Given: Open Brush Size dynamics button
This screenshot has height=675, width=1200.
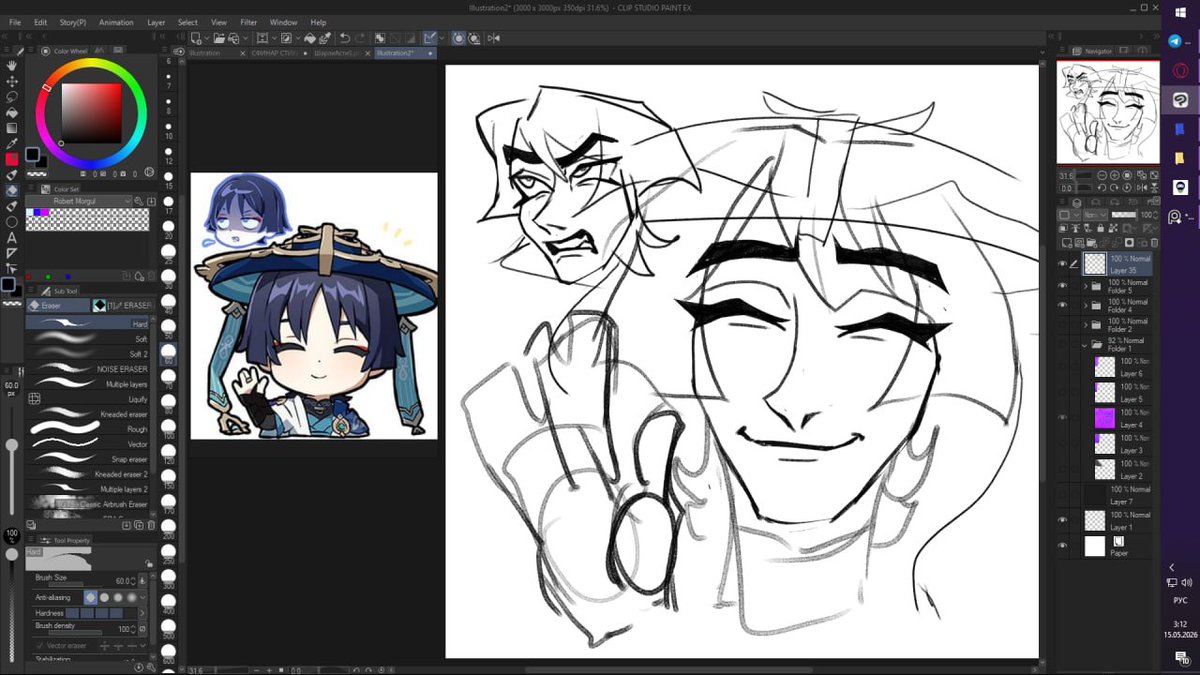Looking at the screenshot, I should coord(142,580).
